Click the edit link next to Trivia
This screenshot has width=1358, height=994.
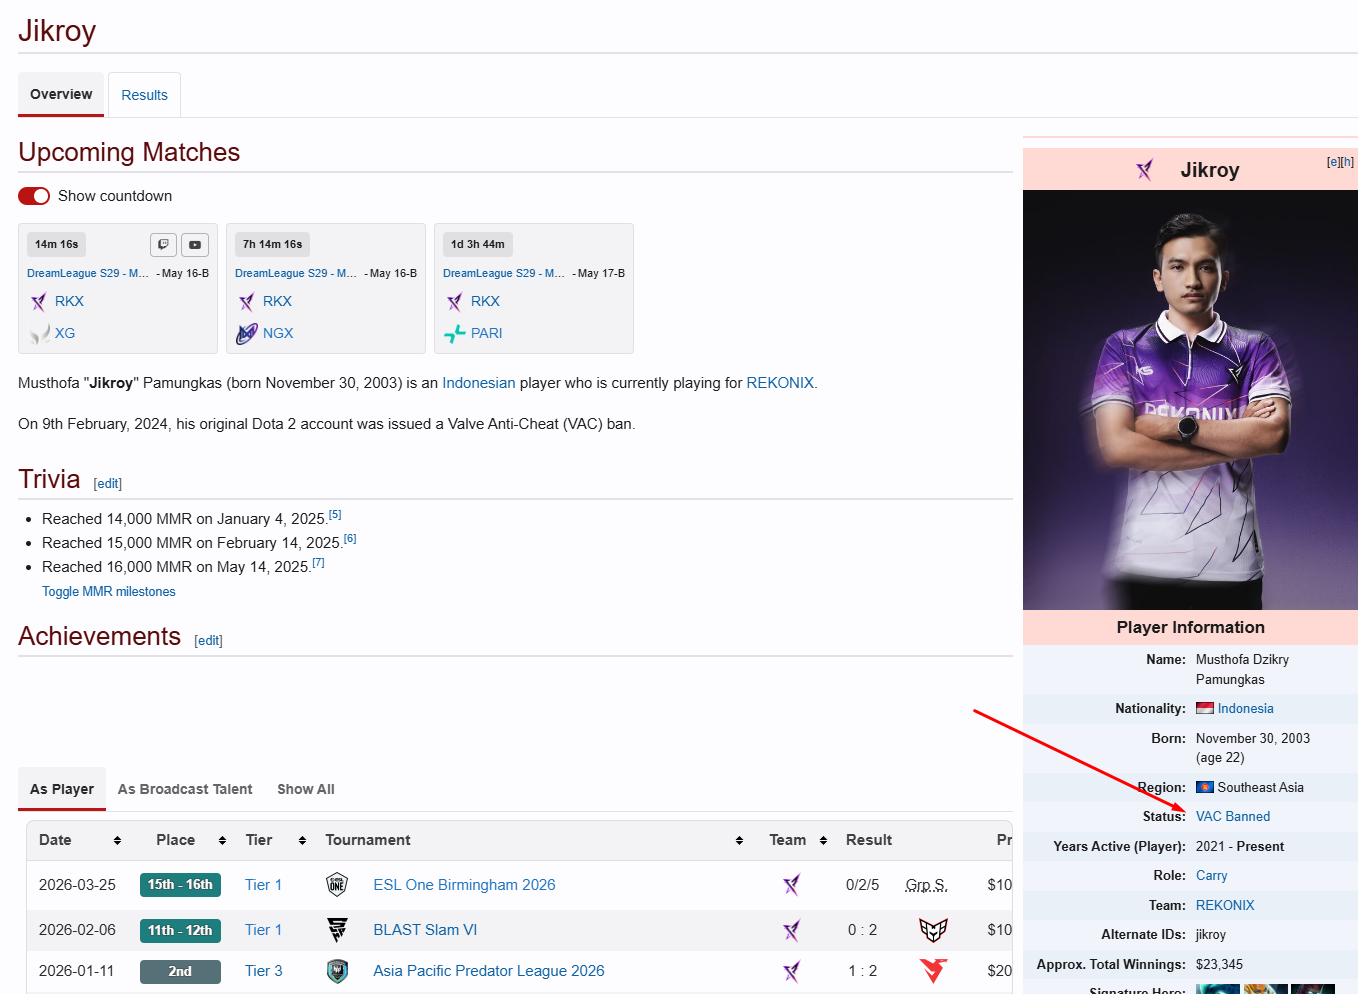coord(108,484)
